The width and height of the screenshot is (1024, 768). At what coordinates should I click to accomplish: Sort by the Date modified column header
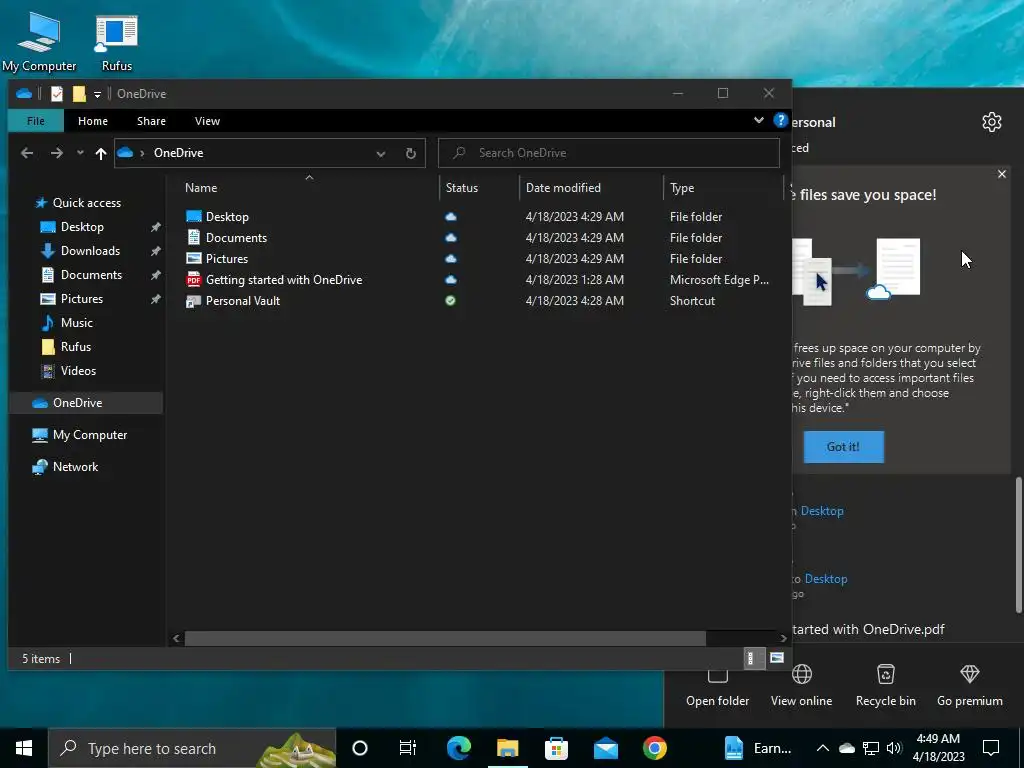pyautogui.click(x=591, y=187)
